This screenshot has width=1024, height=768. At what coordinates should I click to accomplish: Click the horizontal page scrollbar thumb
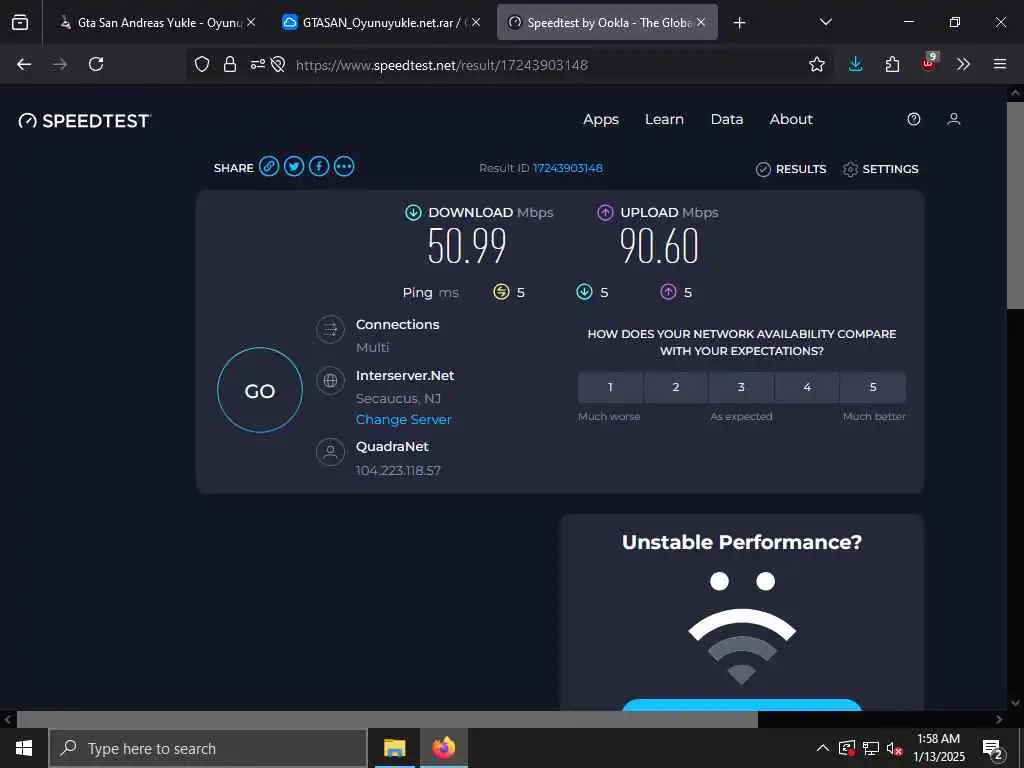point(387,720)
